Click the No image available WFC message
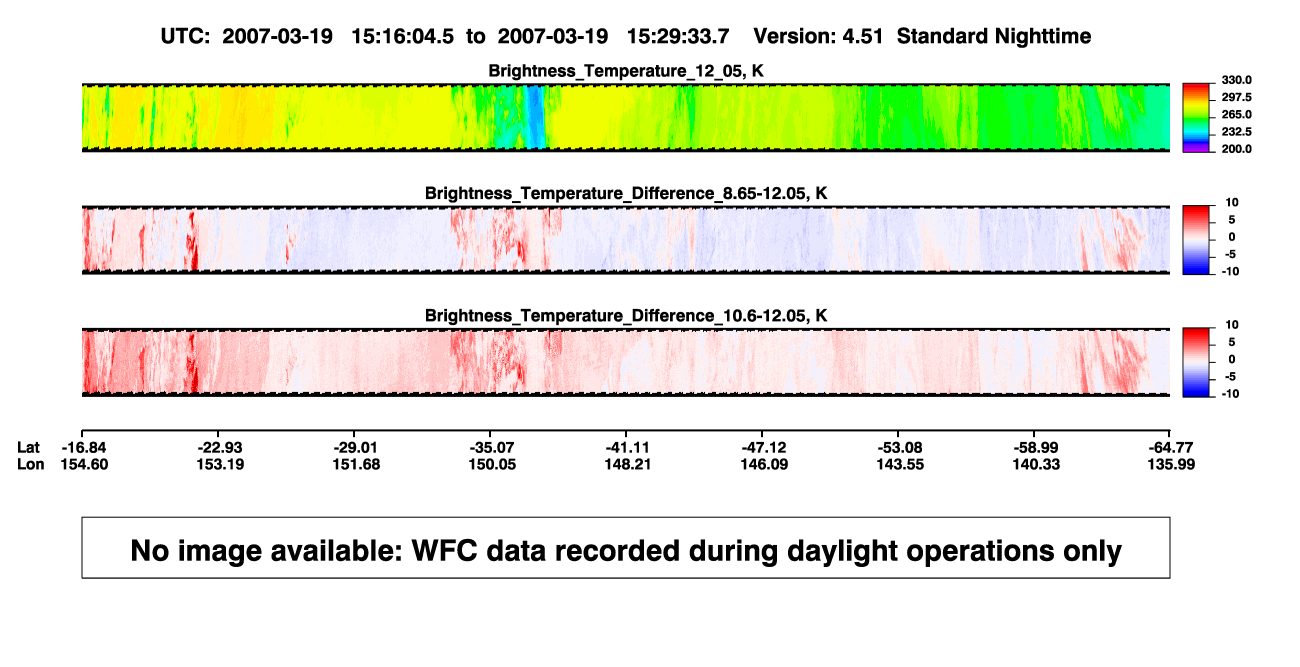 626,549
